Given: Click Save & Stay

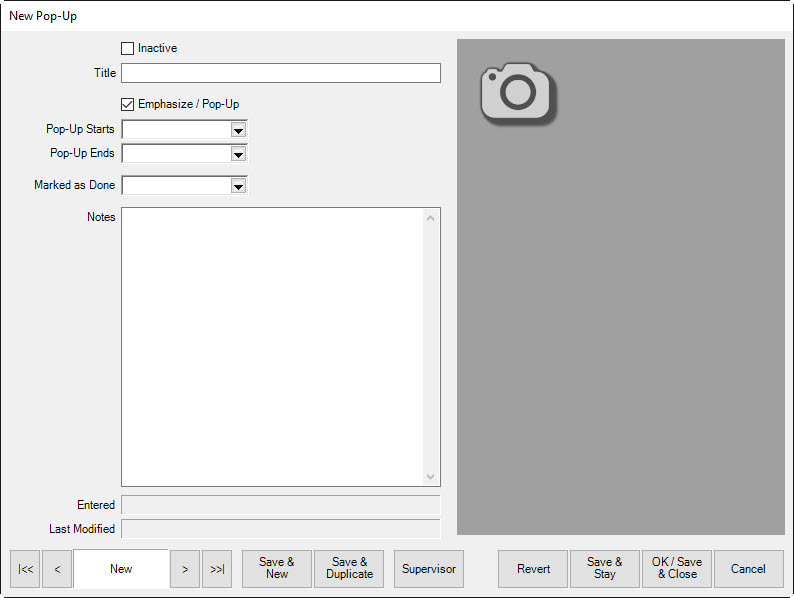Looking at the screenshot, I should pyautogui.click(x=605, y=569).
